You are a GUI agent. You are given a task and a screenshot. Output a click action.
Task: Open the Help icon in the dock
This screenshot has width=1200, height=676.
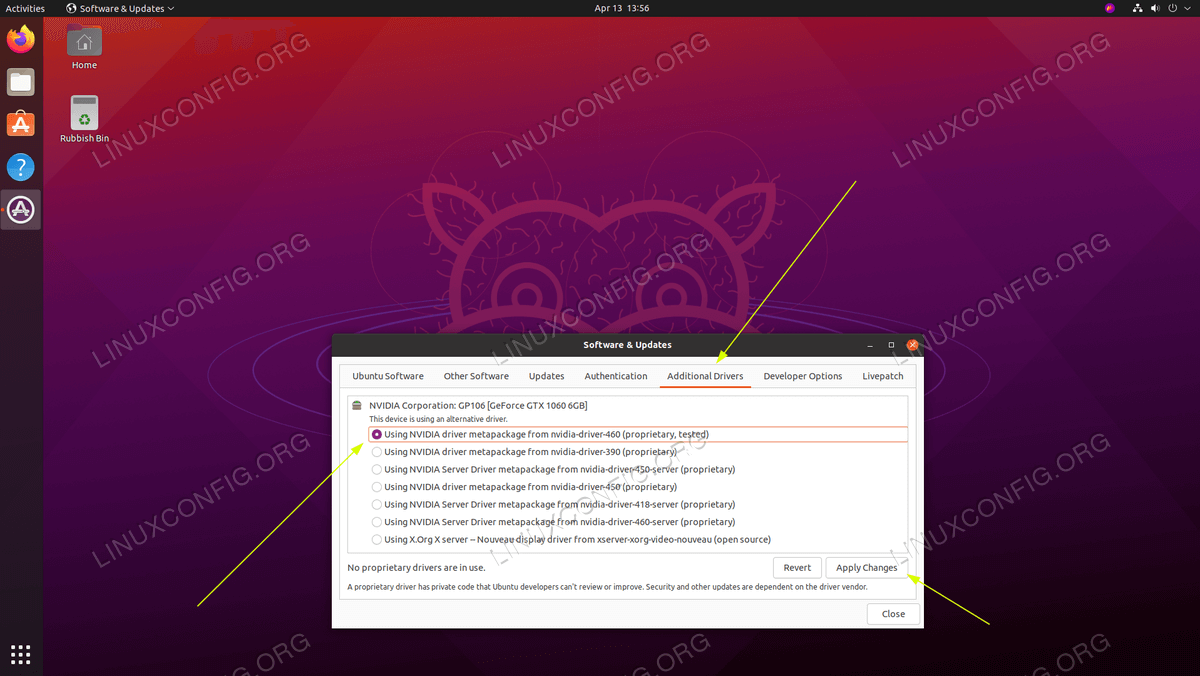[20, 167]
